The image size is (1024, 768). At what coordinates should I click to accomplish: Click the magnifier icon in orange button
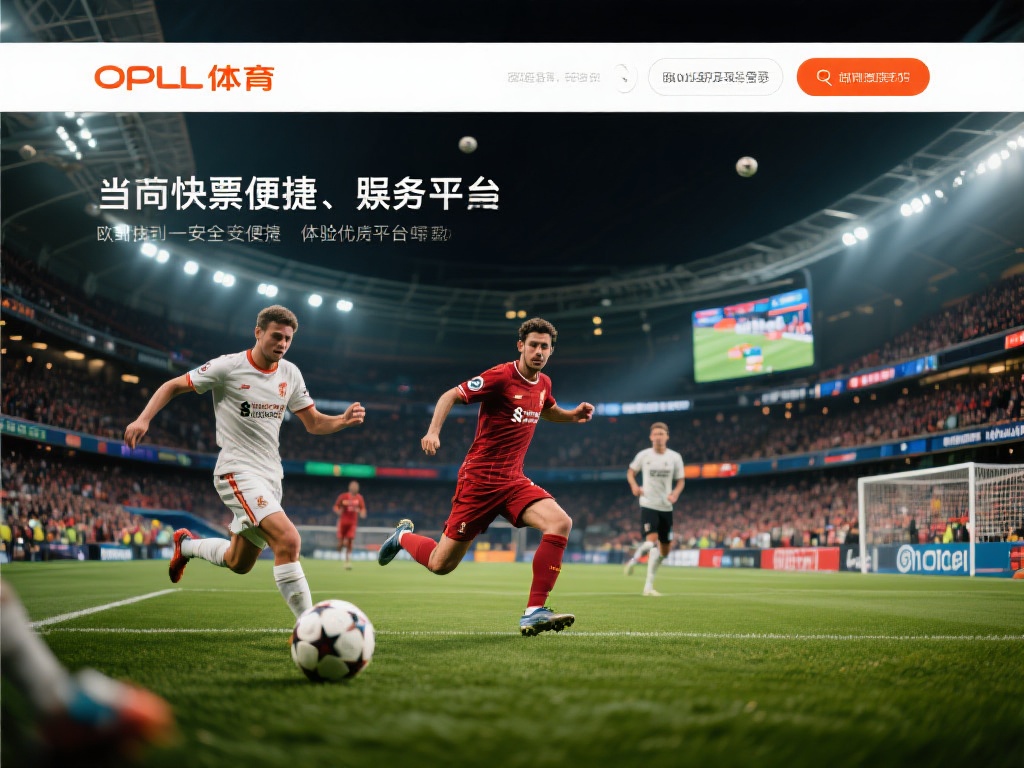[824, 77]
